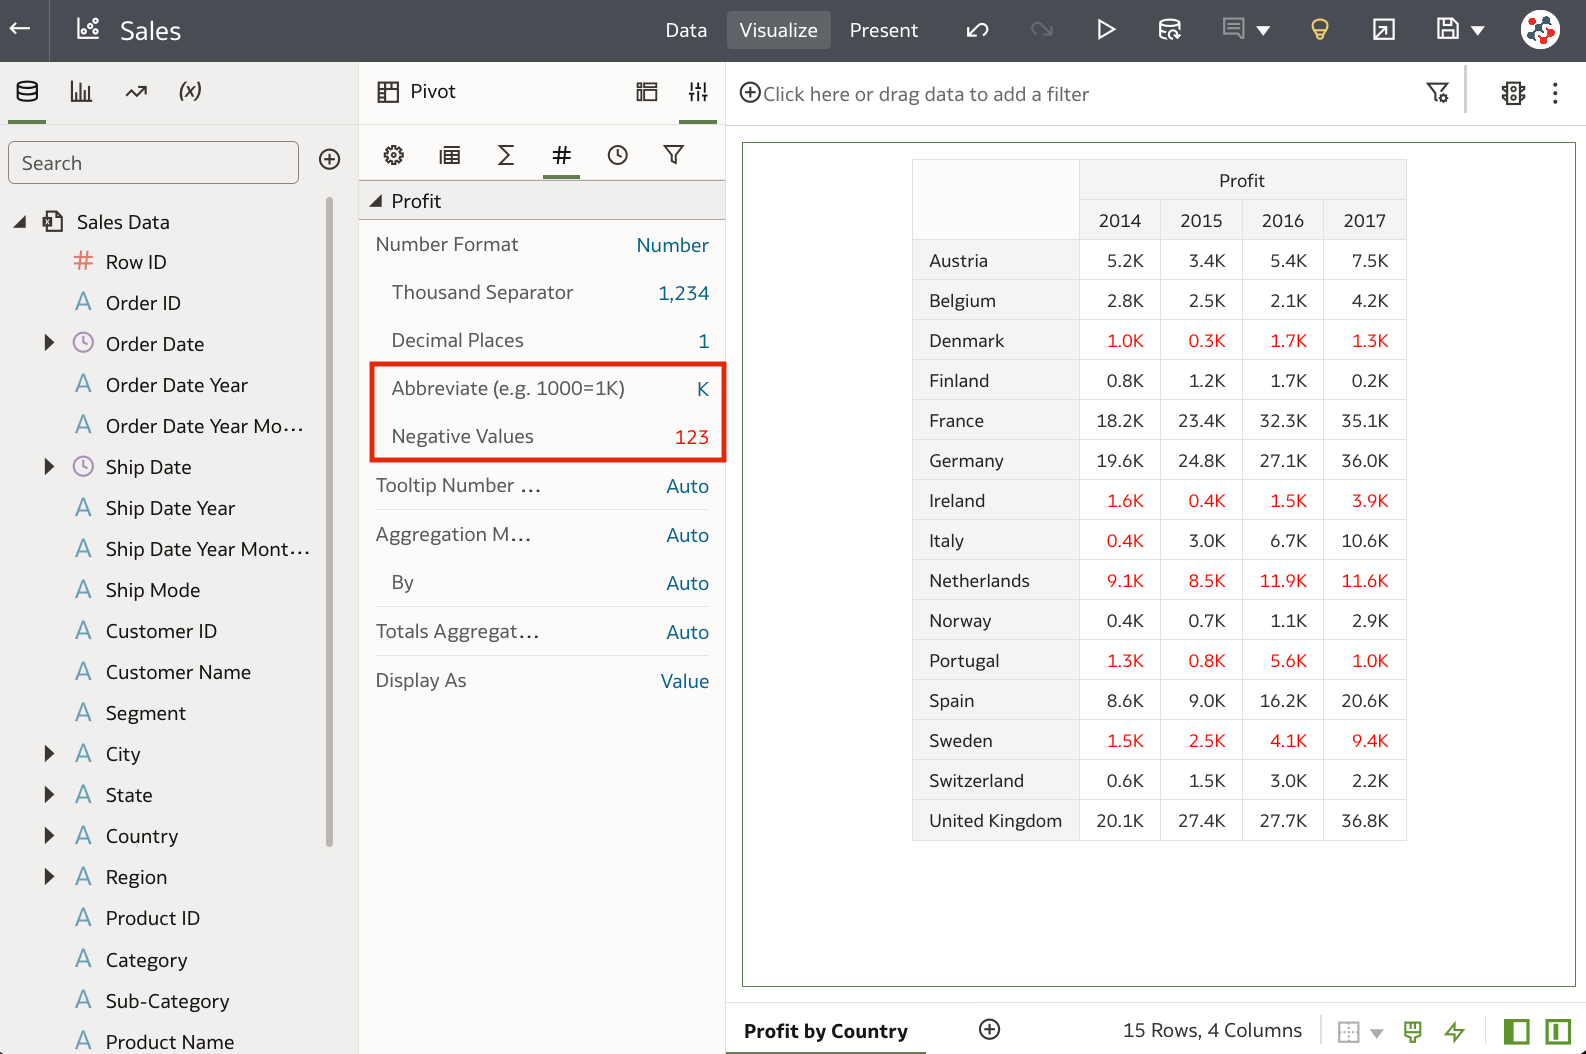
Task: Open the Totals sigma properties tab
Action: point(506,155)
